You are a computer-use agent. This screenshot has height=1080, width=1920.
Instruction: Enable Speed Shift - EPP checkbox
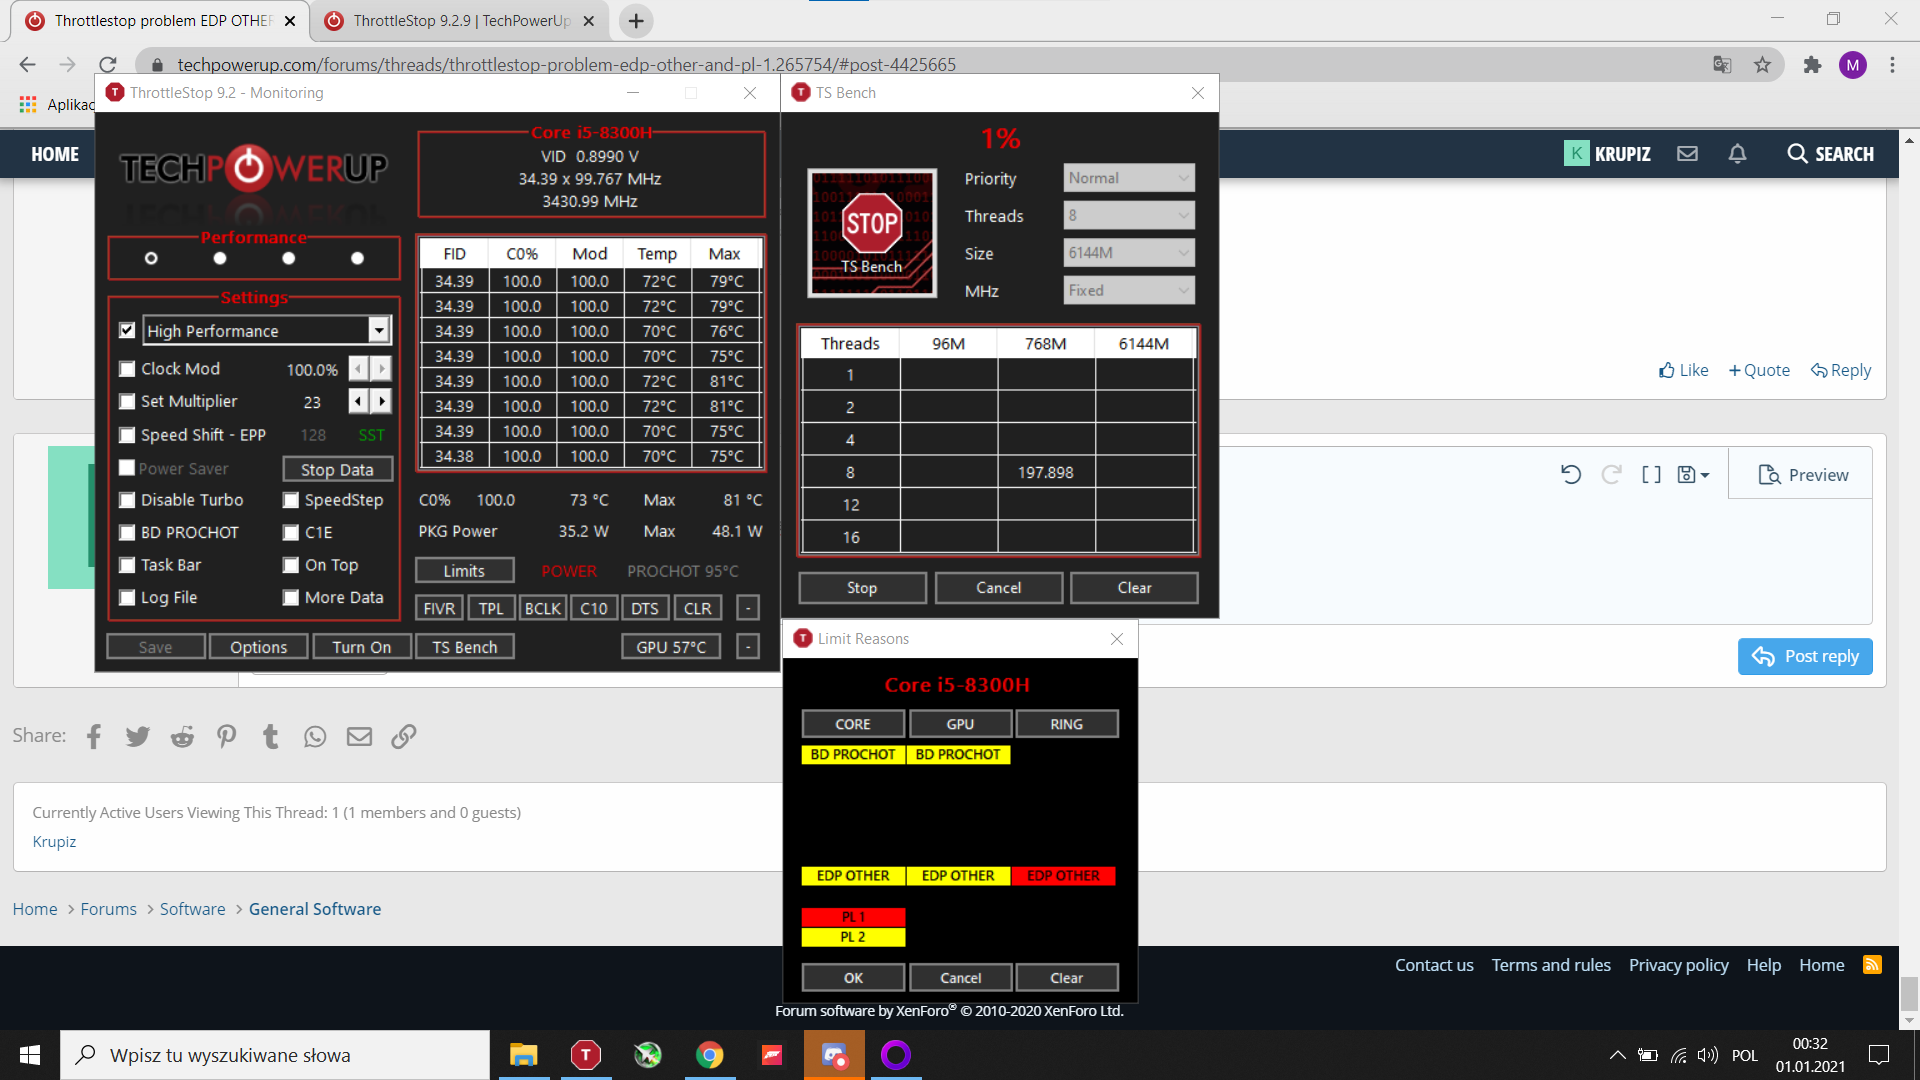[x=127, y=435]
